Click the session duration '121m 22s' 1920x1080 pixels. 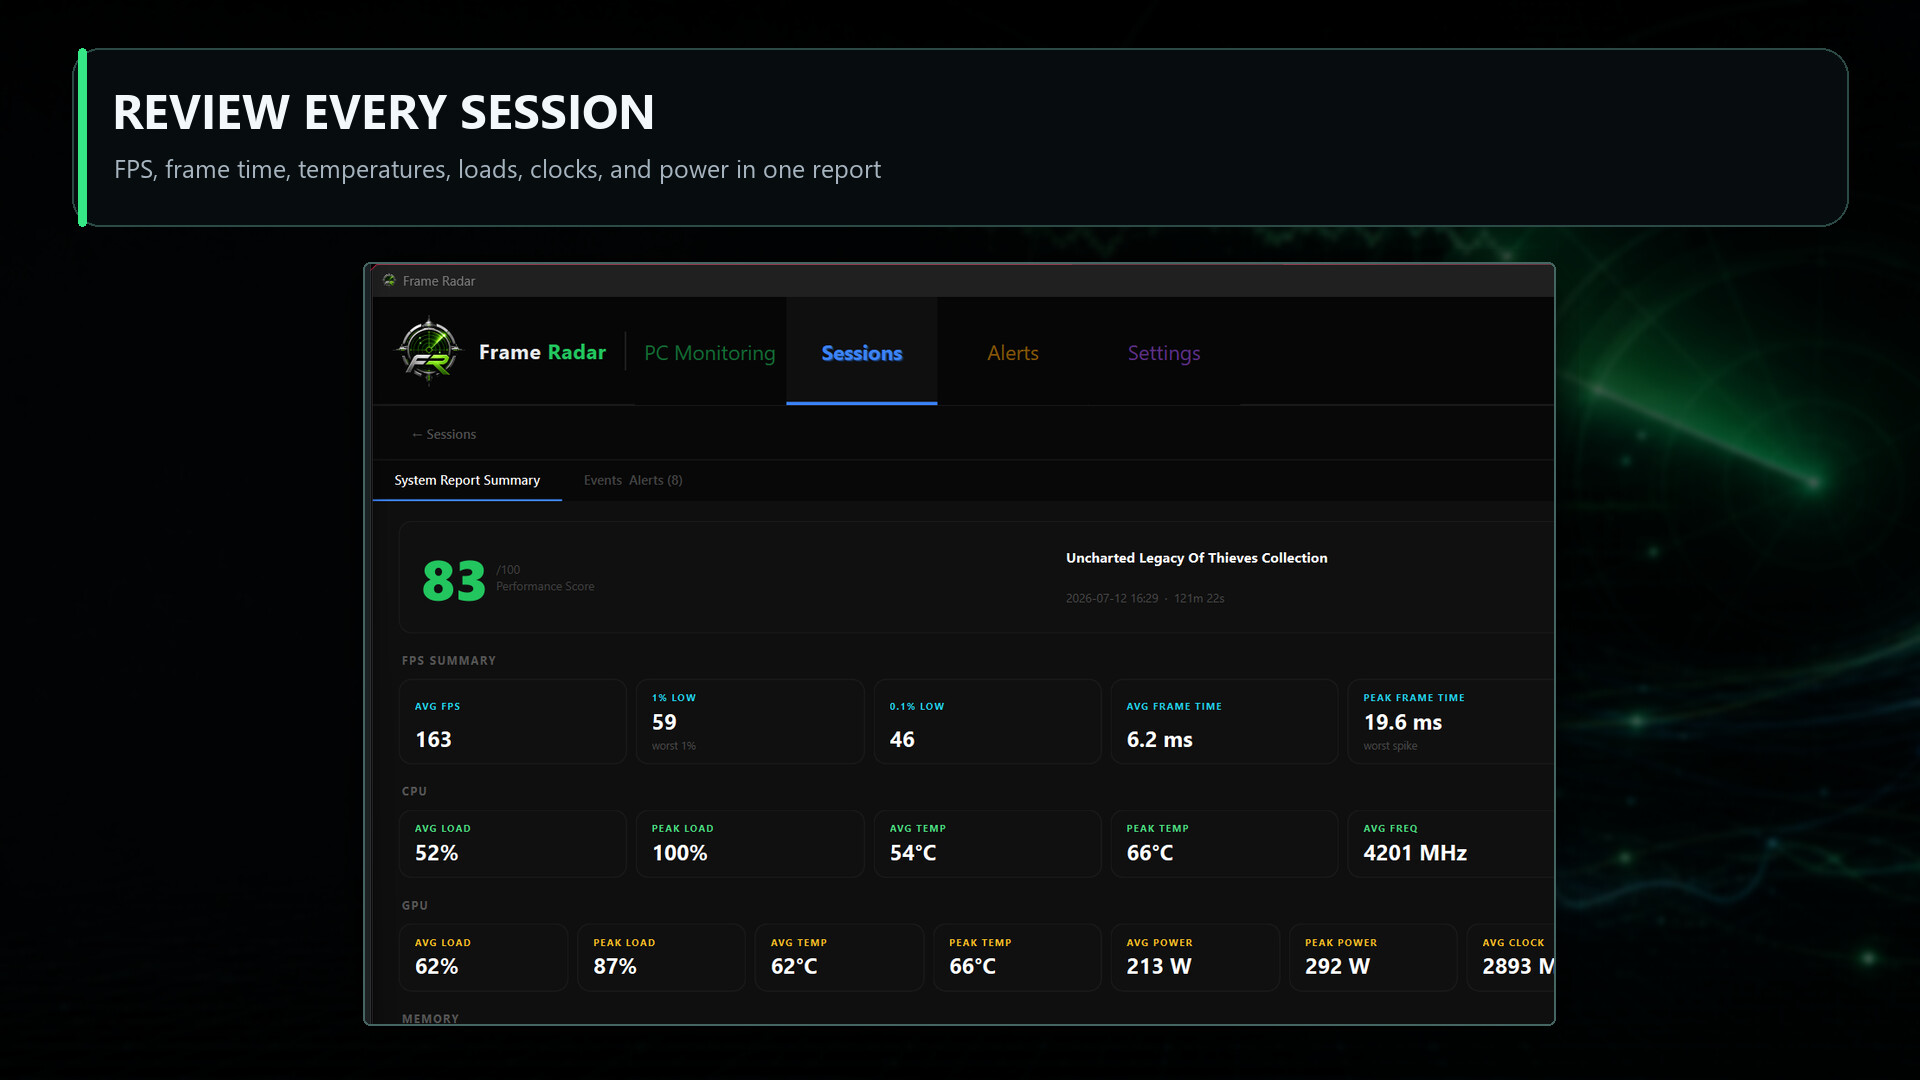click(x=1199, y=598)
